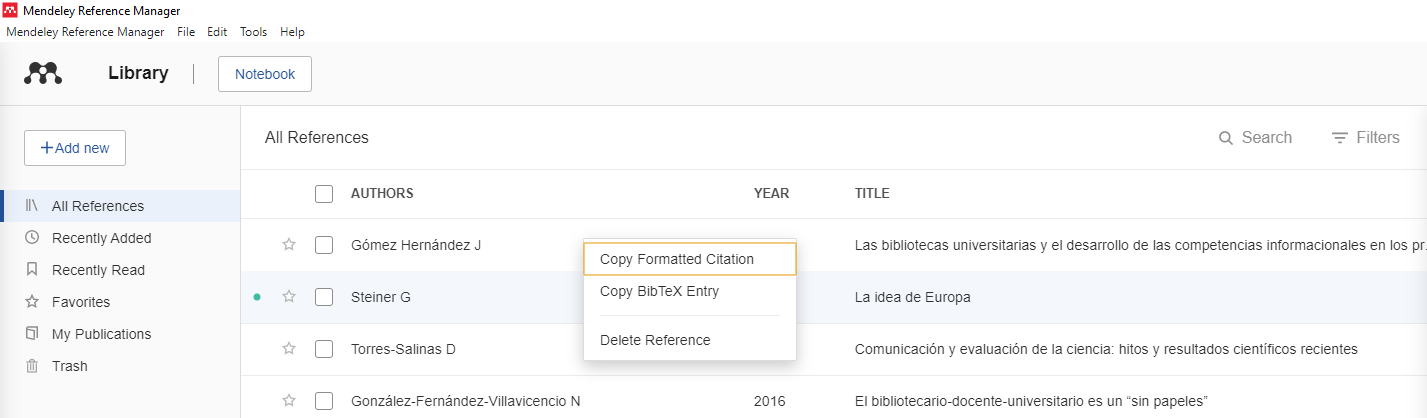Select Recently Added in the sidebar

pyautogui.click(x=120, y=238)
